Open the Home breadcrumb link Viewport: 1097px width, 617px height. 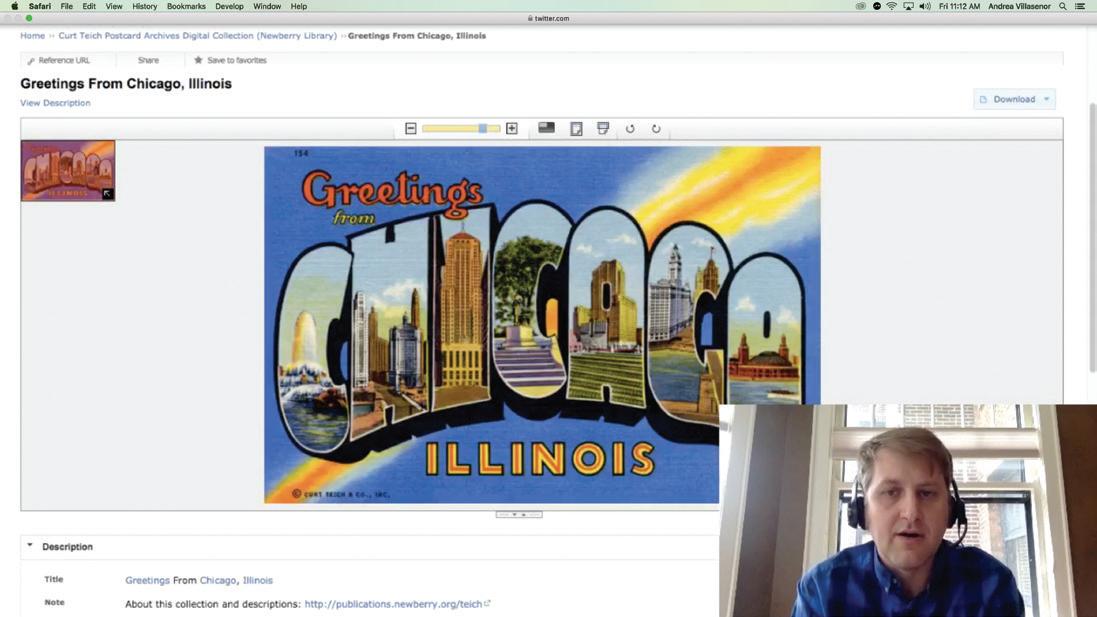(x=32, y=36)
